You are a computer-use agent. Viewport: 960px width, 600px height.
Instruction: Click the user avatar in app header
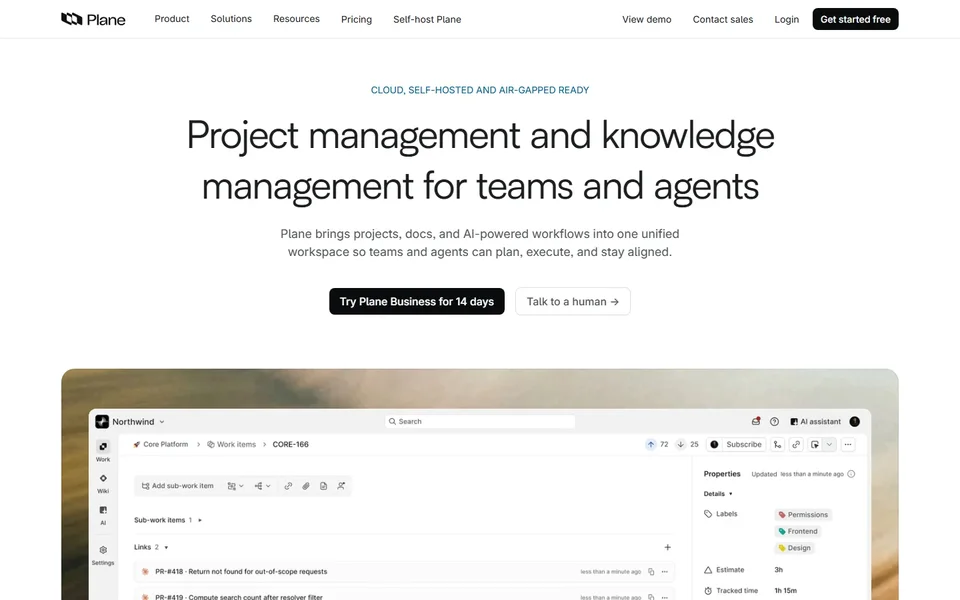tap(855, 421)
